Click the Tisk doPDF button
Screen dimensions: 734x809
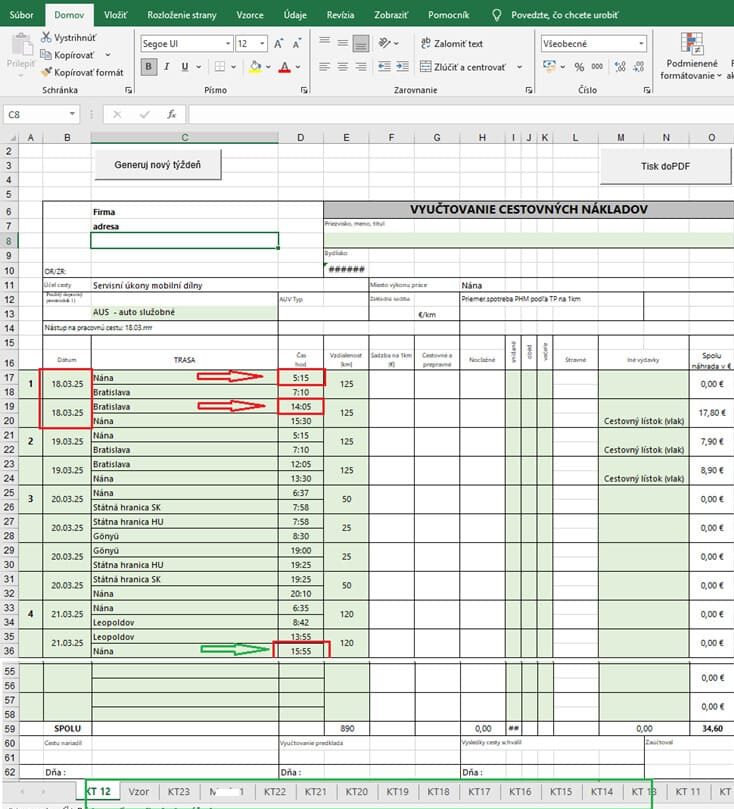click(x=665, y=166)
